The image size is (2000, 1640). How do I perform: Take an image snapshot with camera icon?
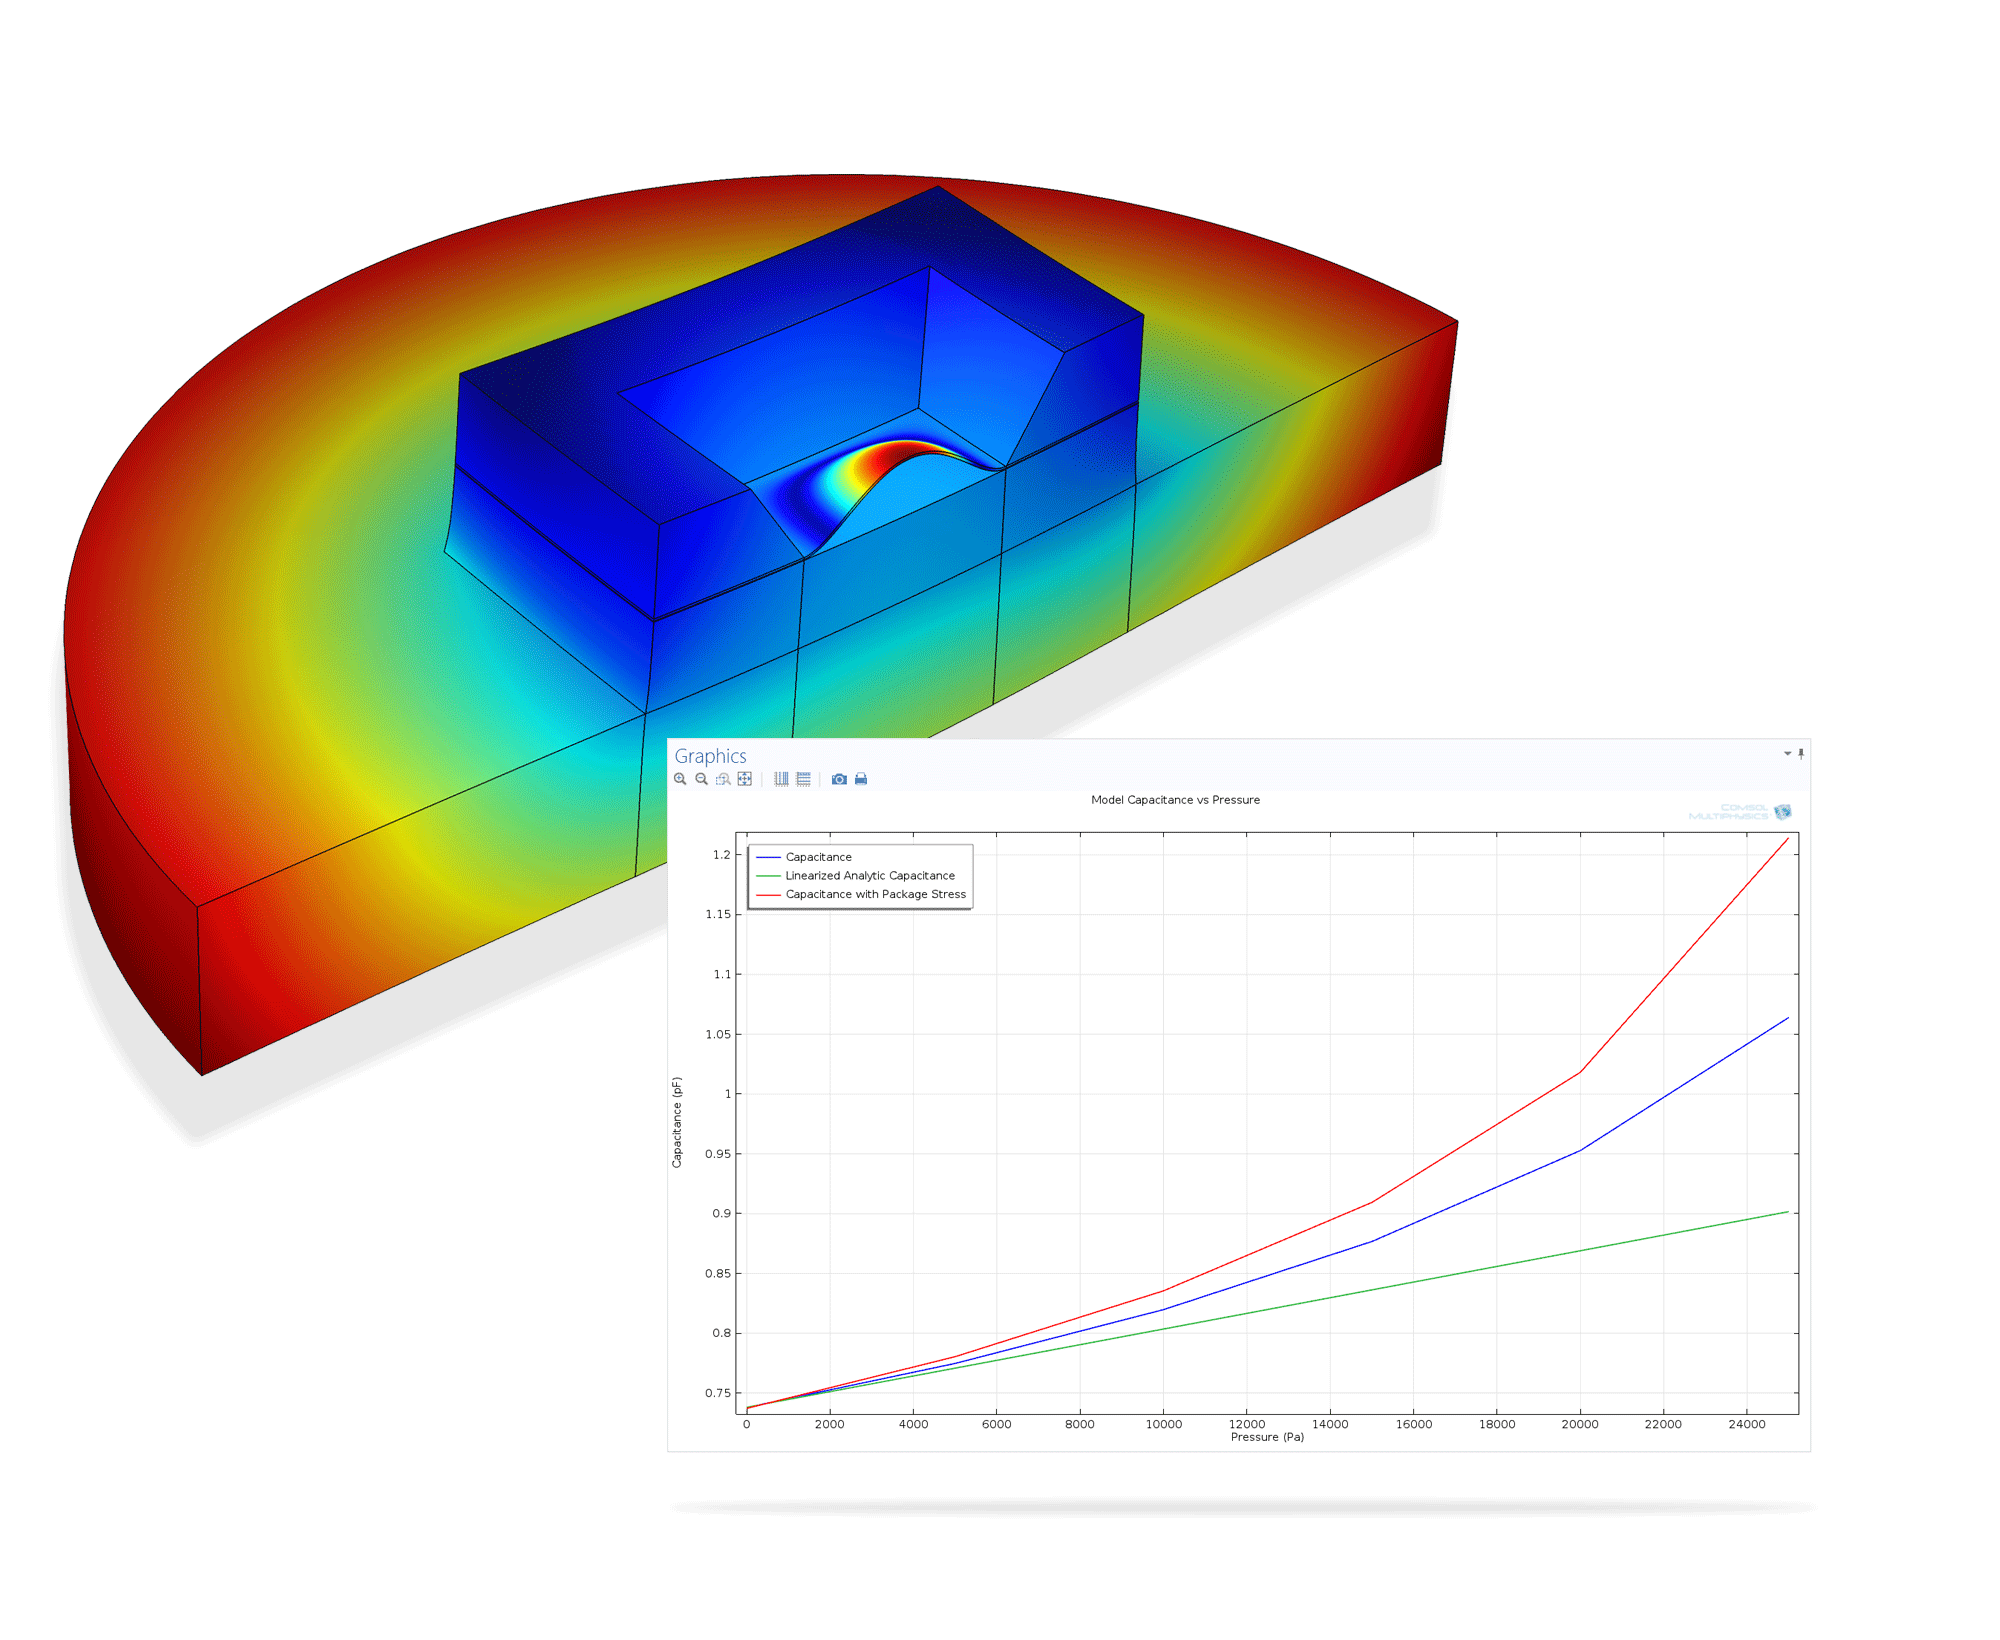click(x=839, y=779)
